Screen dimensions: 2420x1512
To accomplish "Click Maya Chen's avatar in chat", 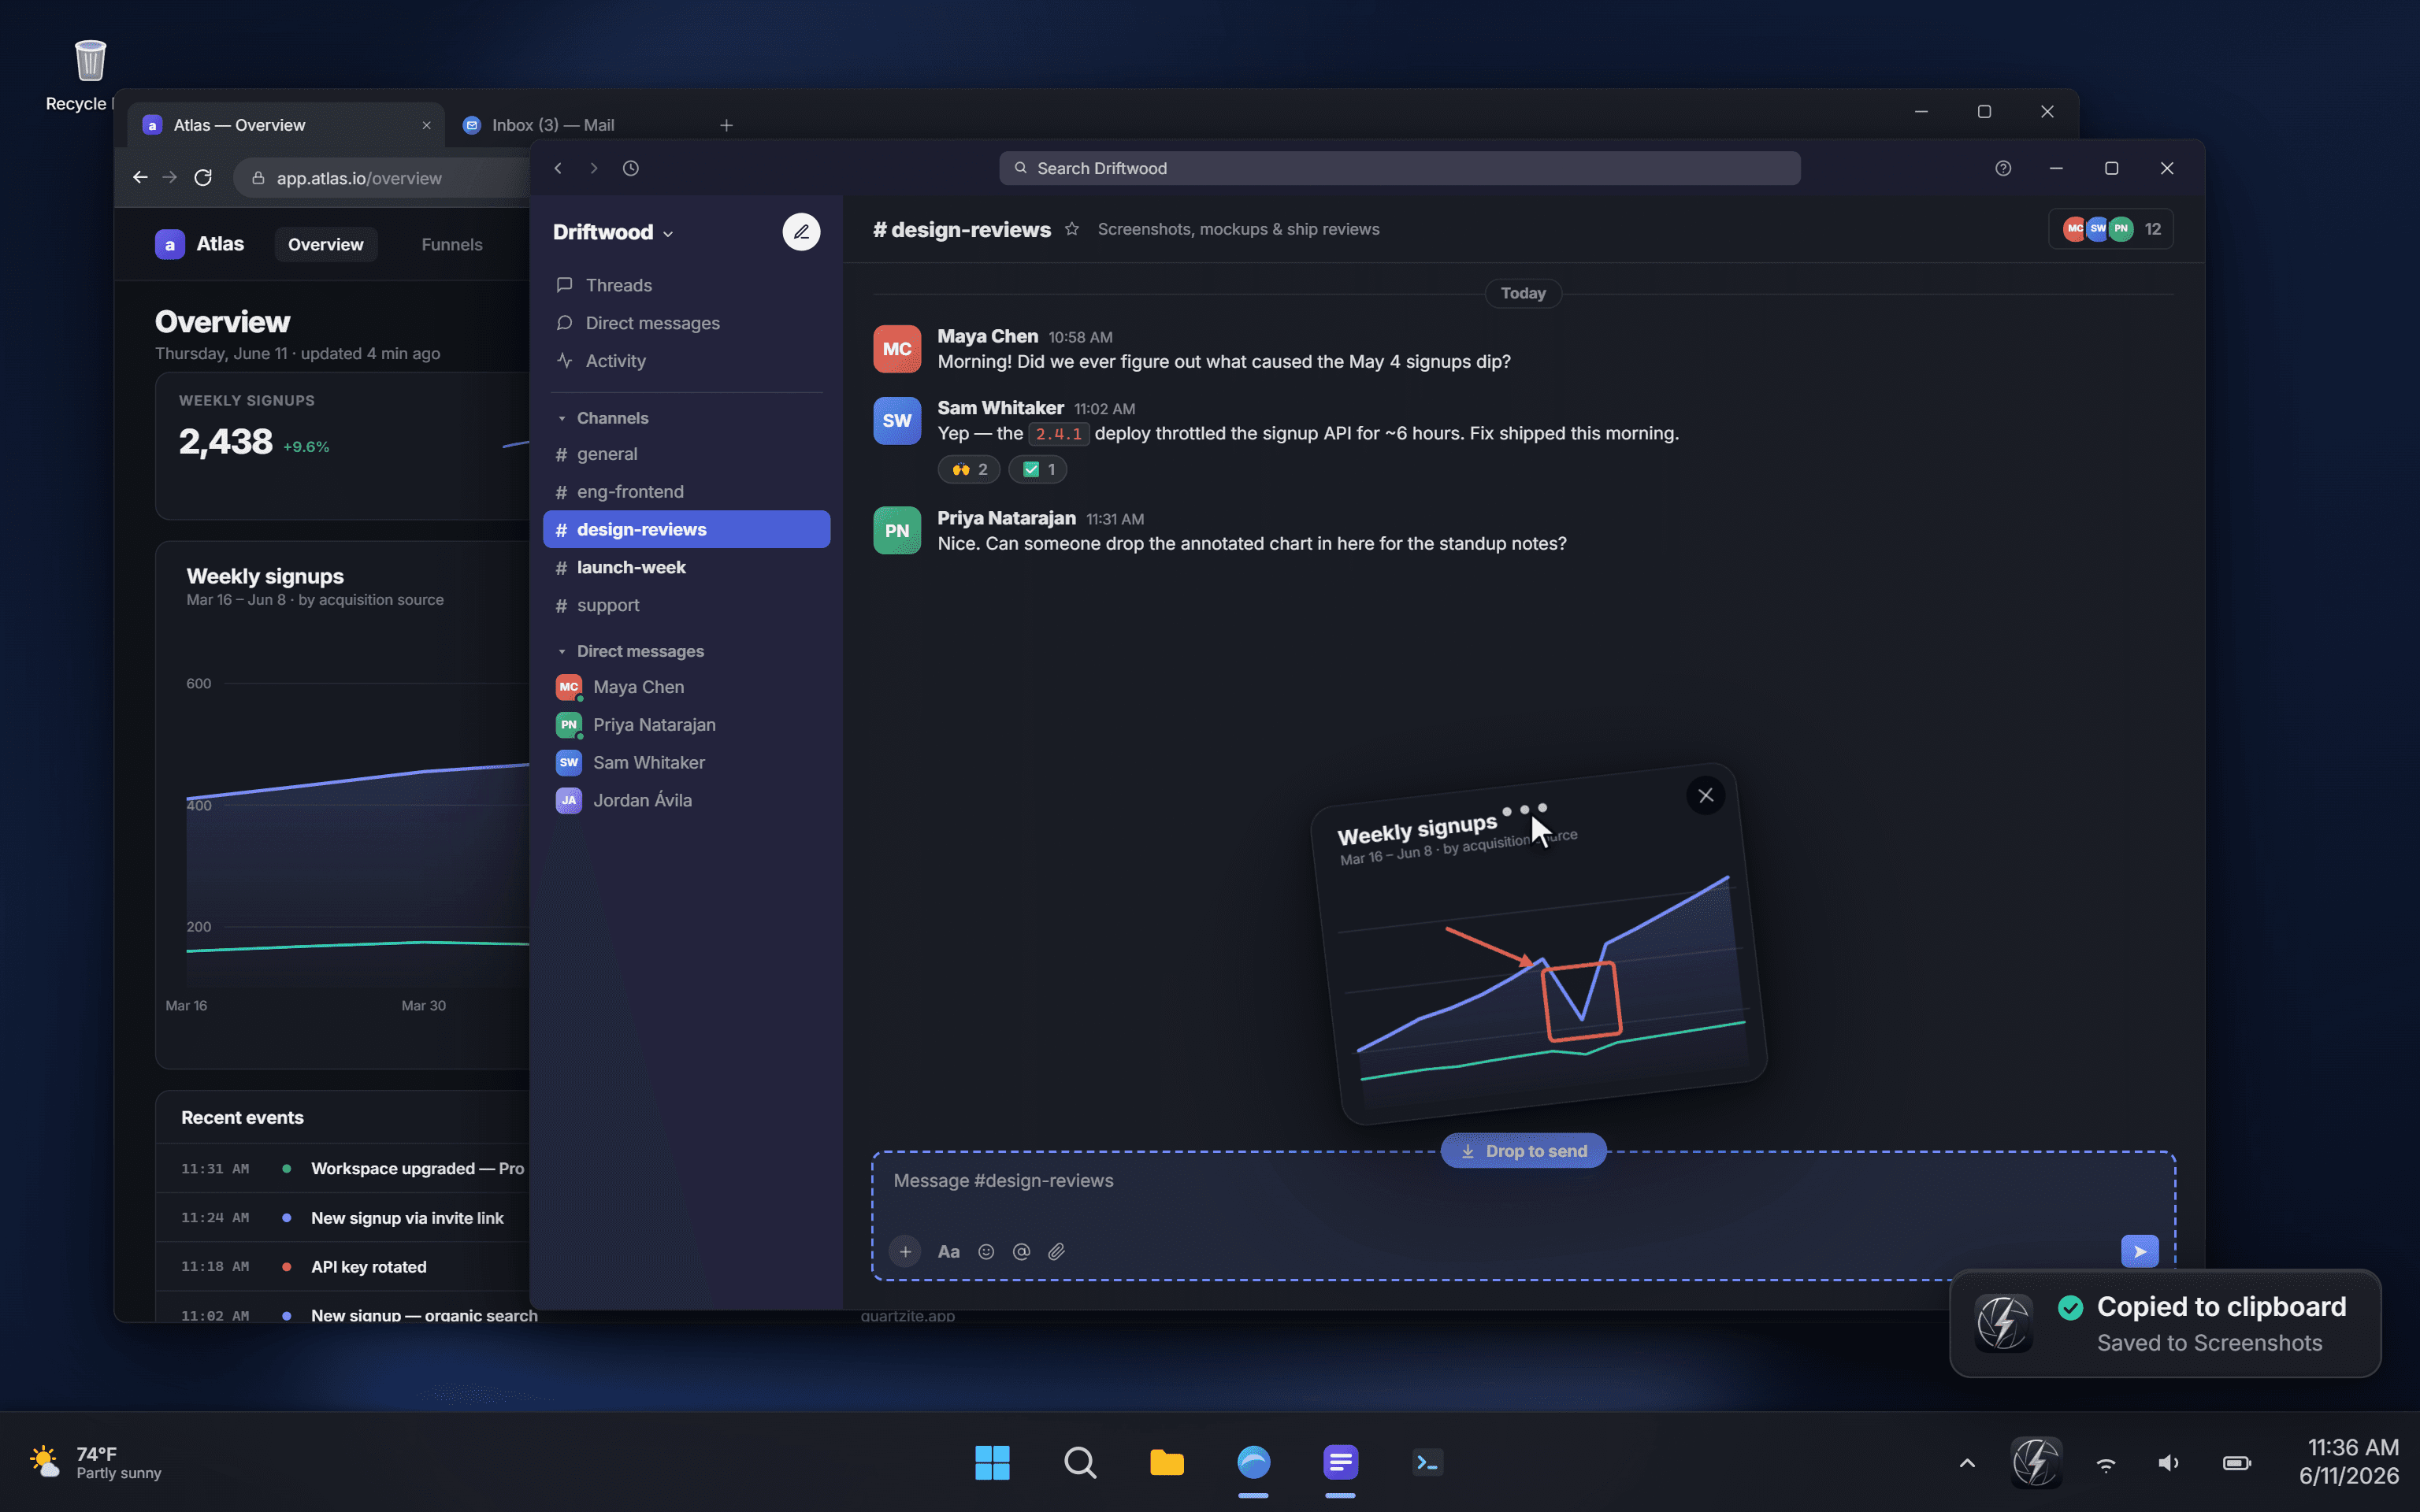I will 897,349.
